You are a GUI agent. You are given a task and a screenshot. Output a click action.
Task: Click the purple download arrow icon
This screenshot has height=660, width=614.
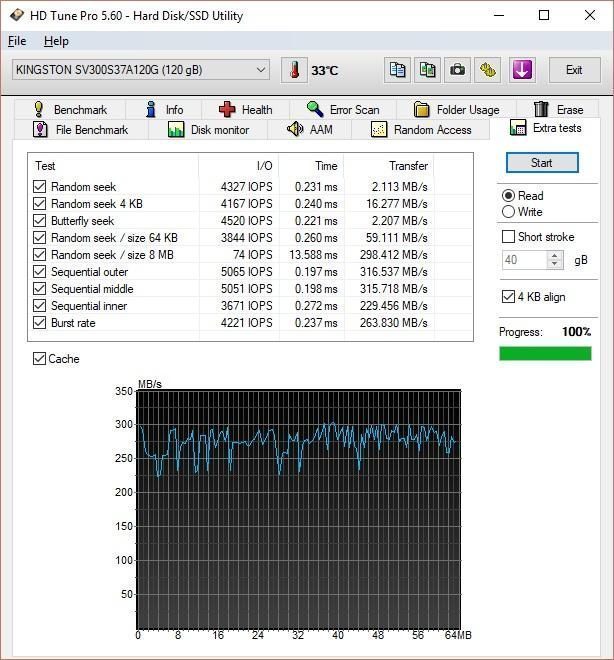pyautogui.click(x=522, y=70)
